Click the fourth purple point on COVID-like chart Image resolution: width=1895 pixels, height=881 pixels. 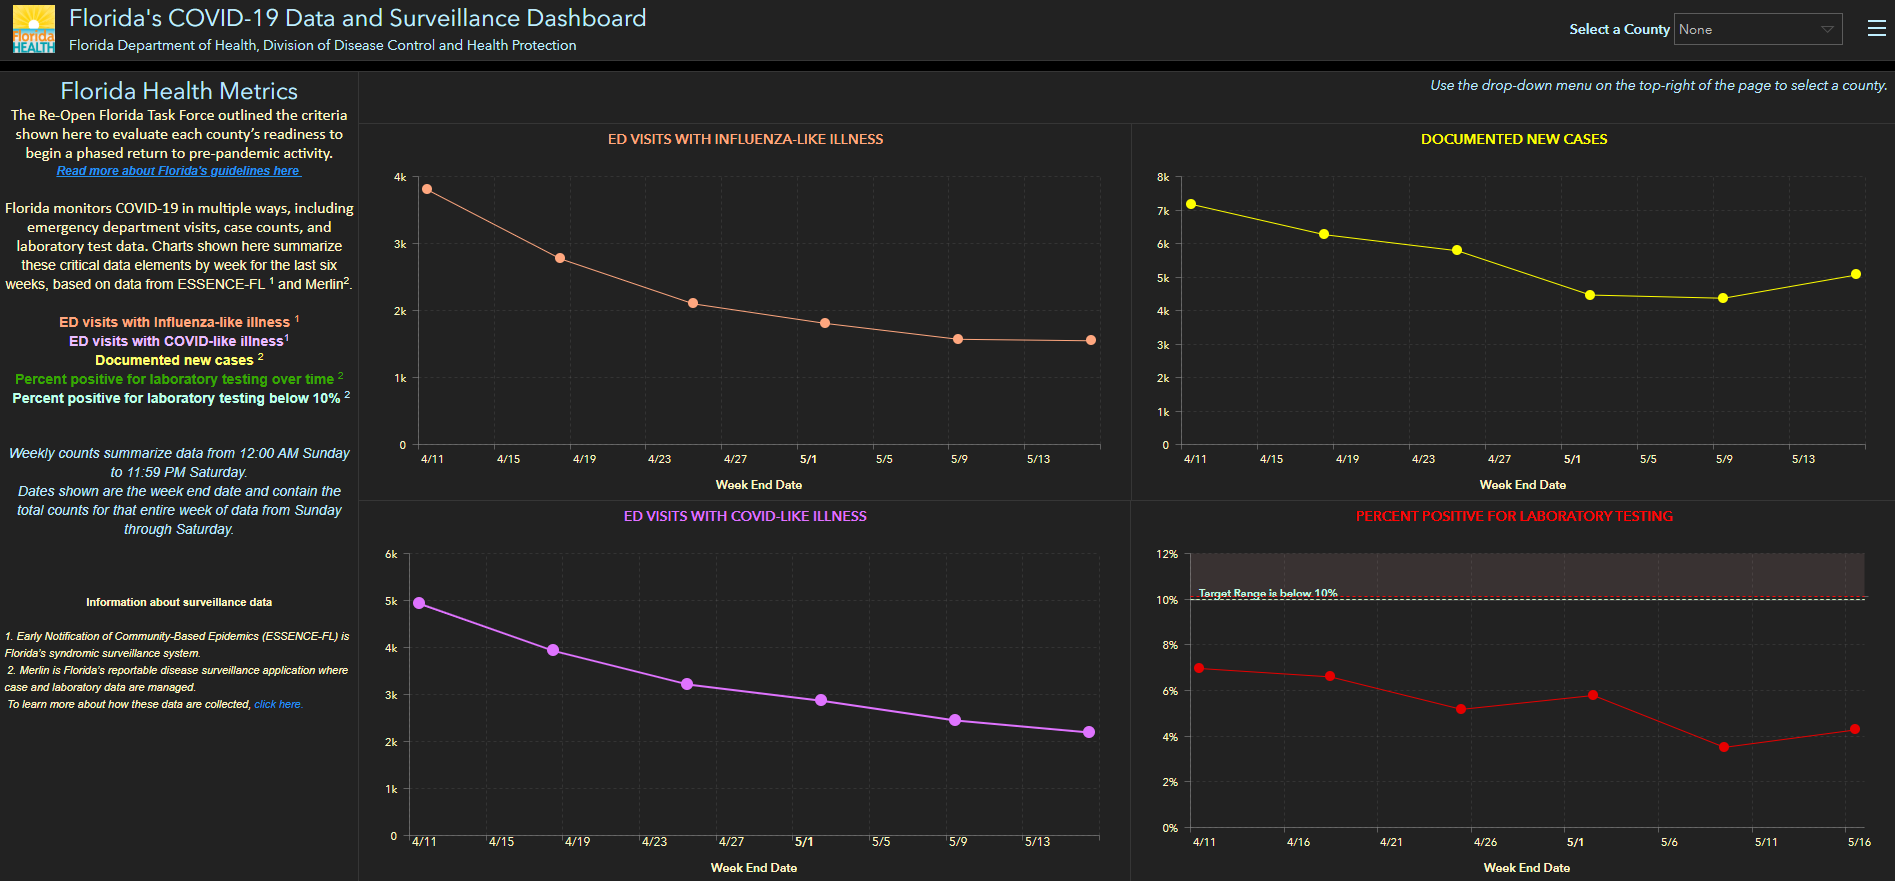[821, 700]
